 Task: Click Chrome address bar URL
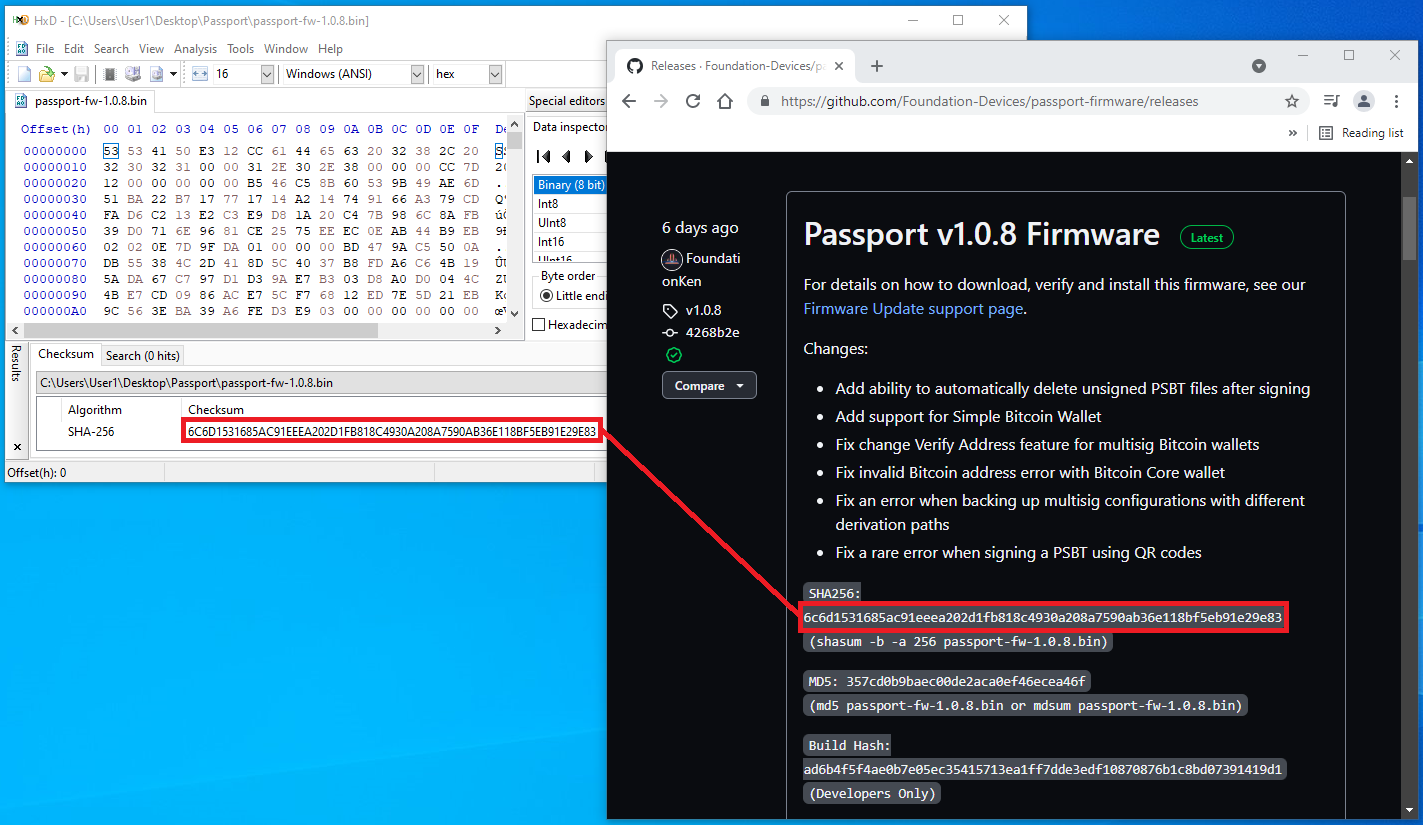click(989, 101)
